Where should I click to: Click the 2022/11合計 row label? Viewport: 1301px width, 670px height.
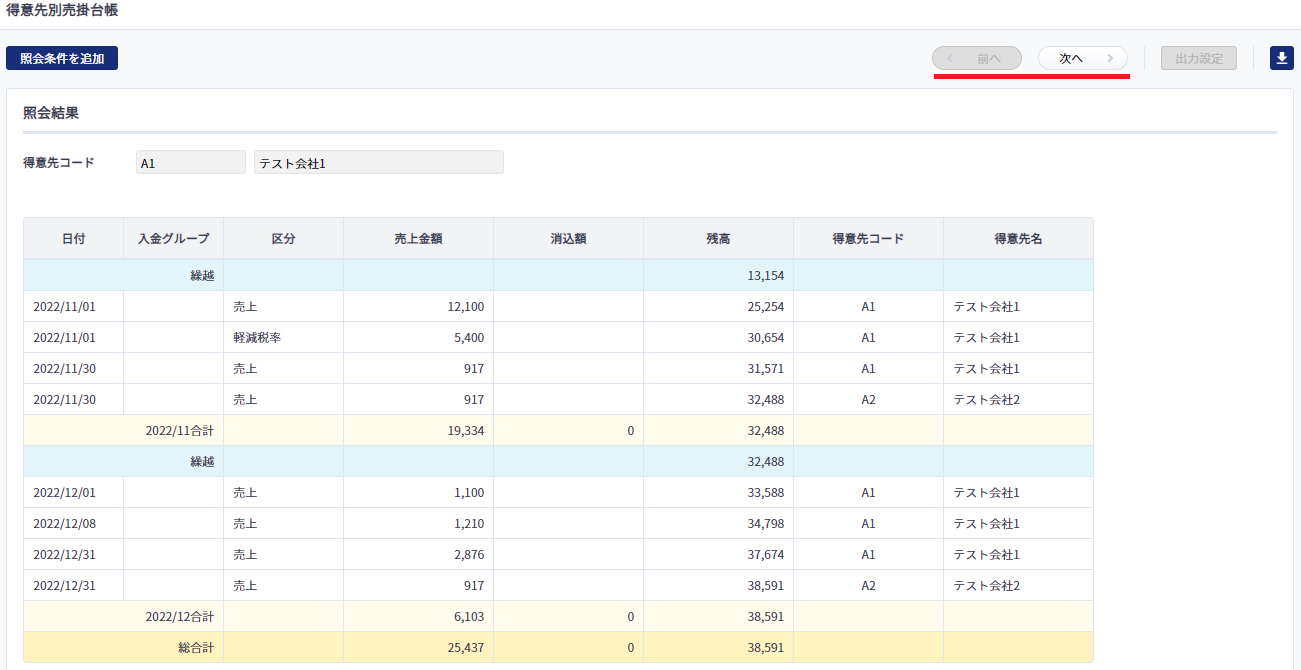pos(179,431)
